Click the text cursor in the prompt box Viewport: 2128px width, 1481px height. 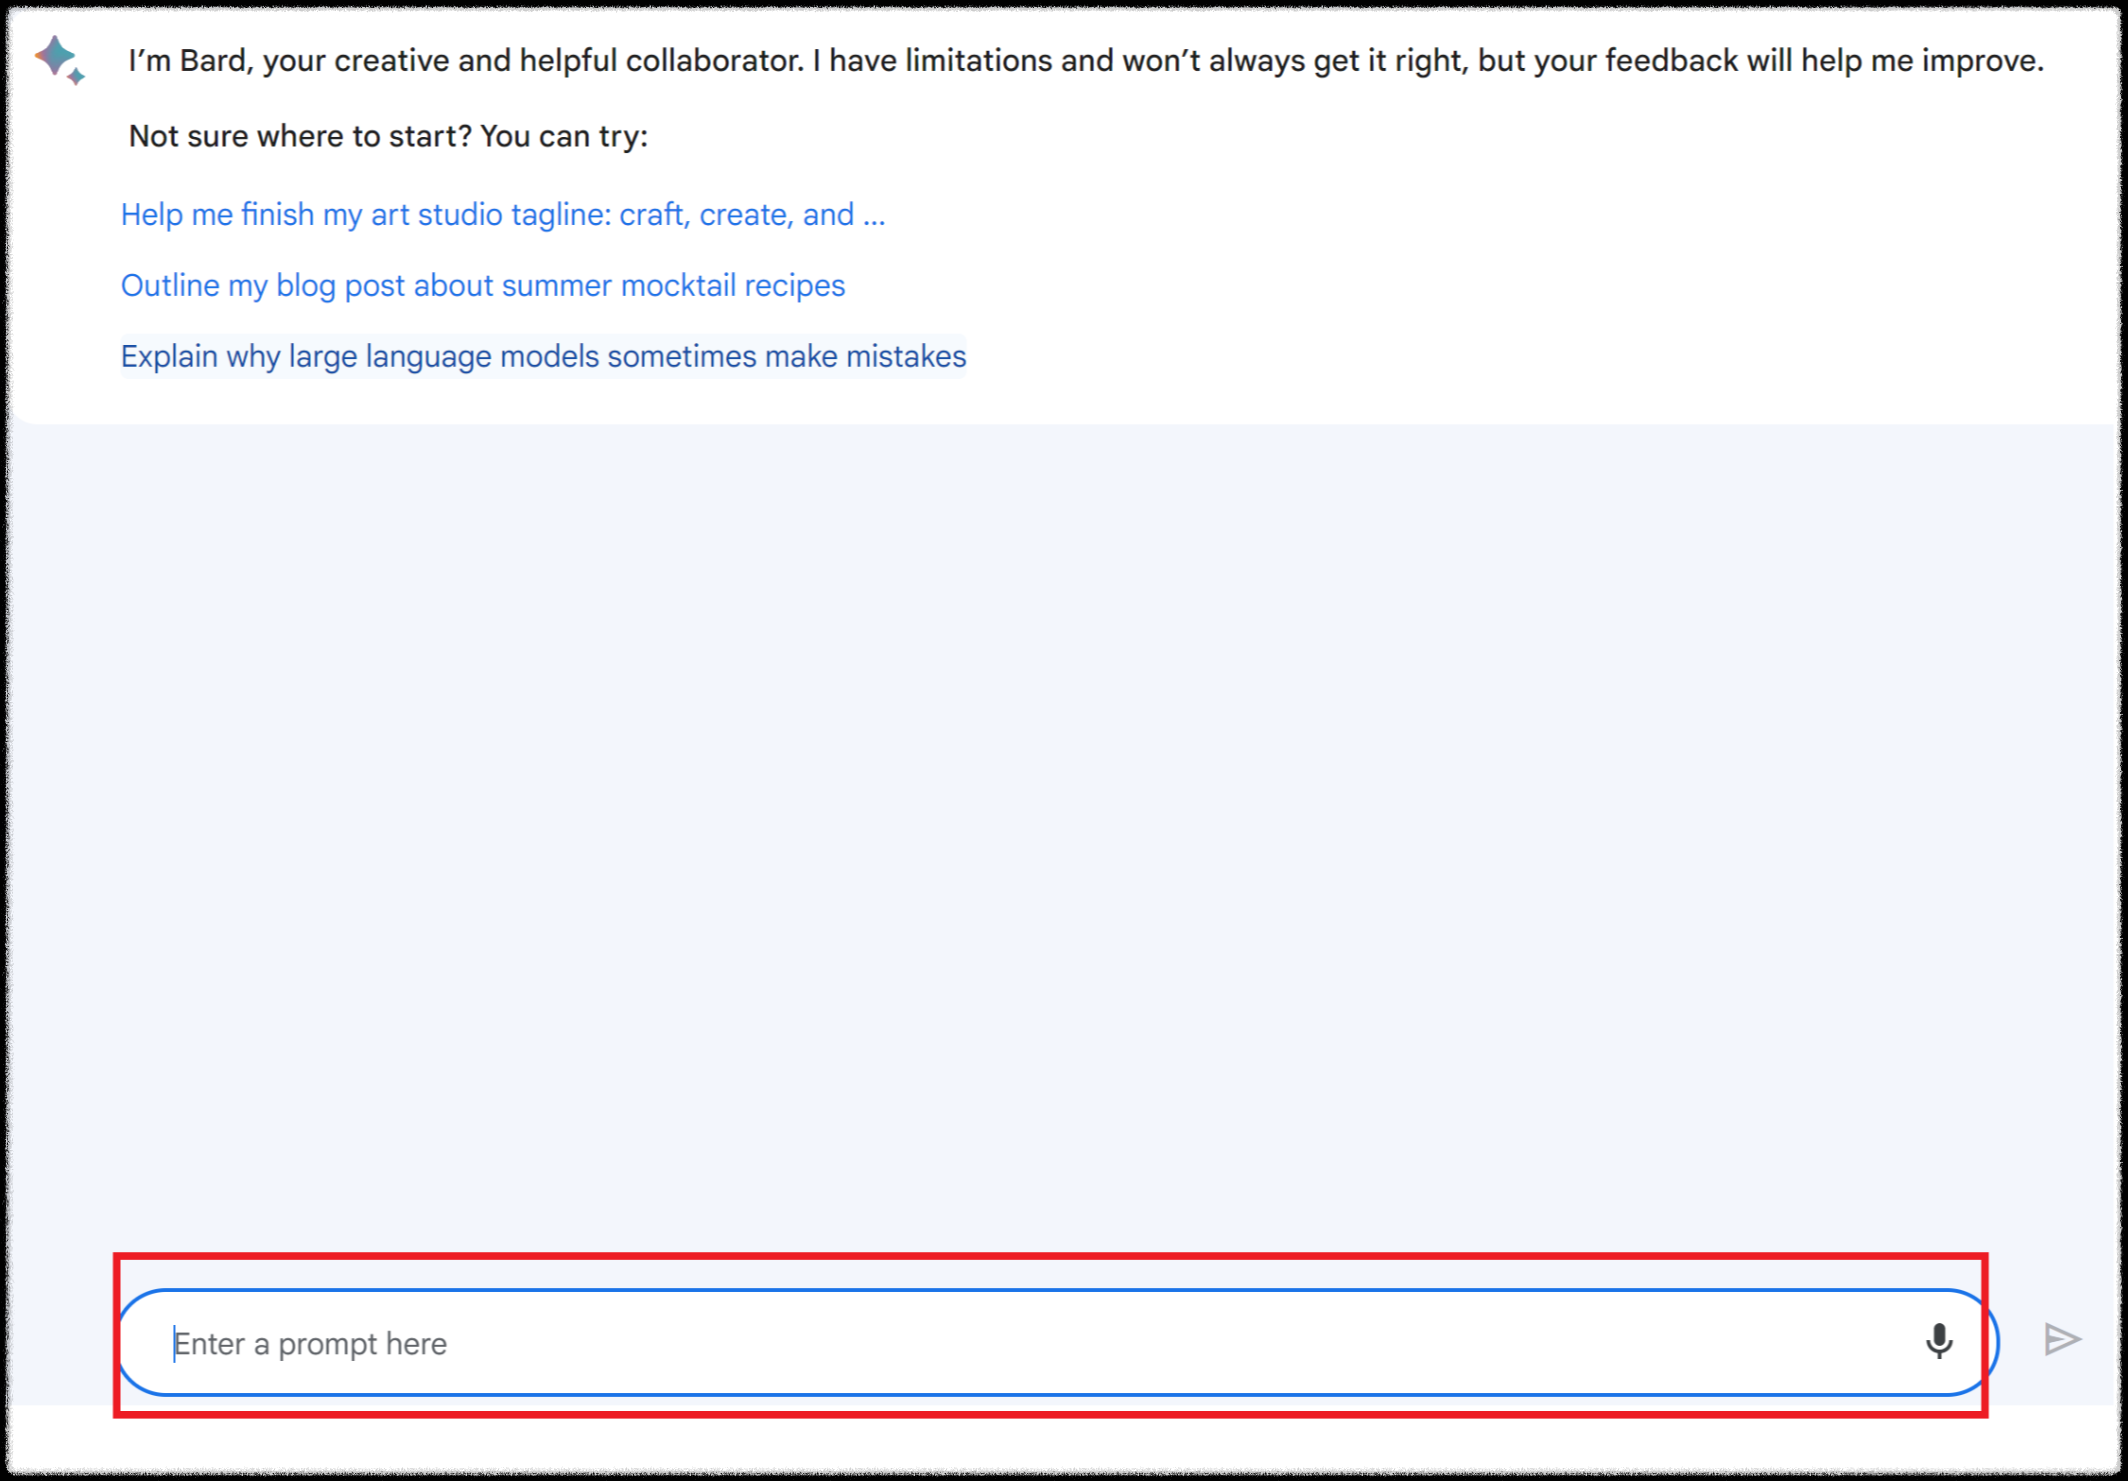pyautogui.click(x=175, y=1343)
